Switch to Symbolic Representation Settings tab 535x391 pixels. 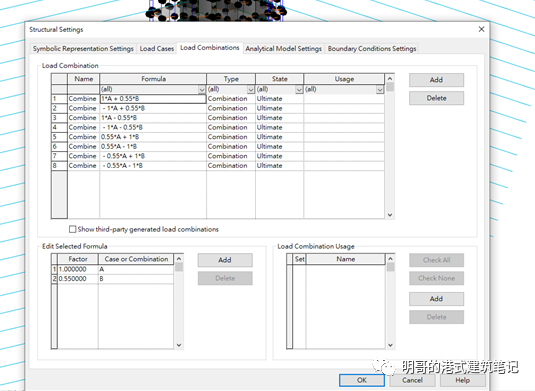click(83, 49)
